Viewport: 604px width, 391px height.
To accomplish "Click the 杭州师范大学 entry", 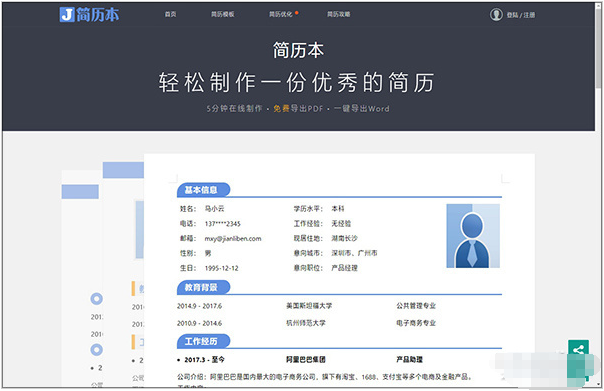I will 305,323.
